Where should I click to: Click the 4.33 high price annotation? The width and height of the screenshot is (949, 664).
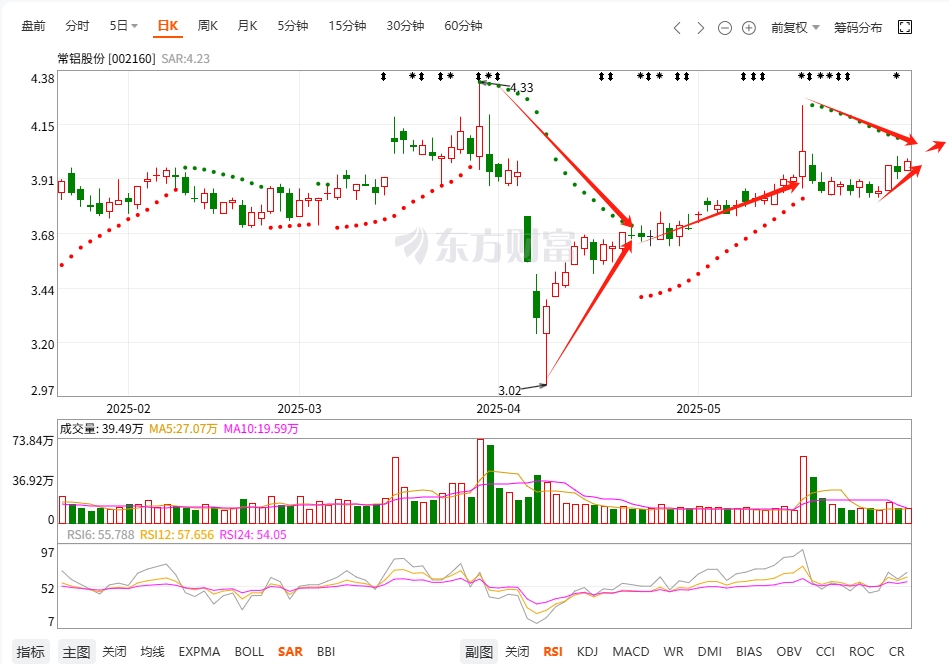tap(521, 88)
